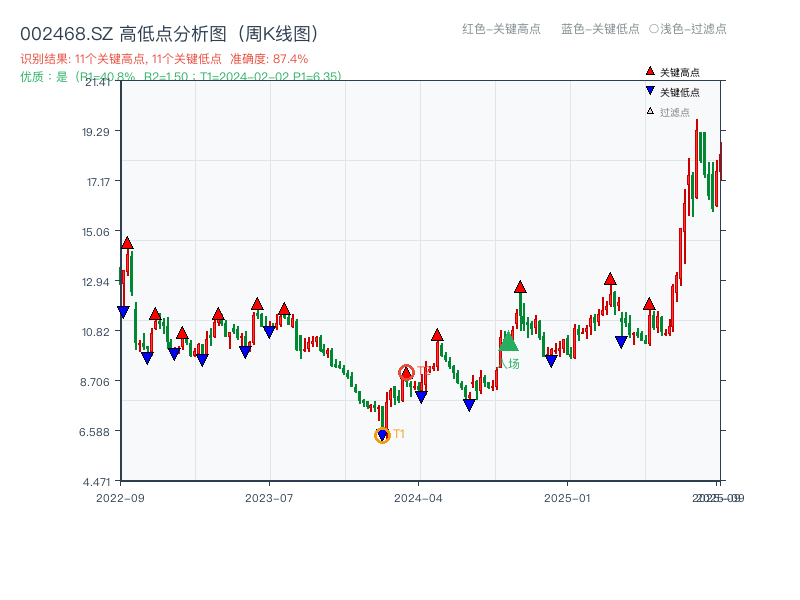Click the 10.82 price axis label

[96, 332]
